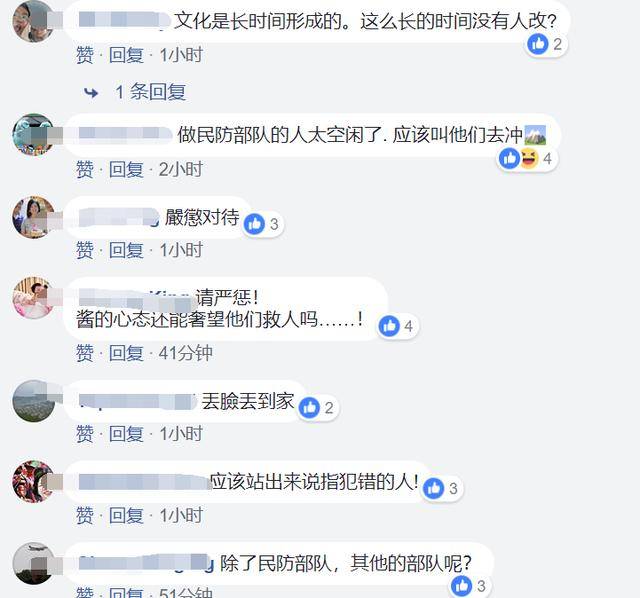
Task: Open profile avatar of first commenter
Action: (33, 21)
